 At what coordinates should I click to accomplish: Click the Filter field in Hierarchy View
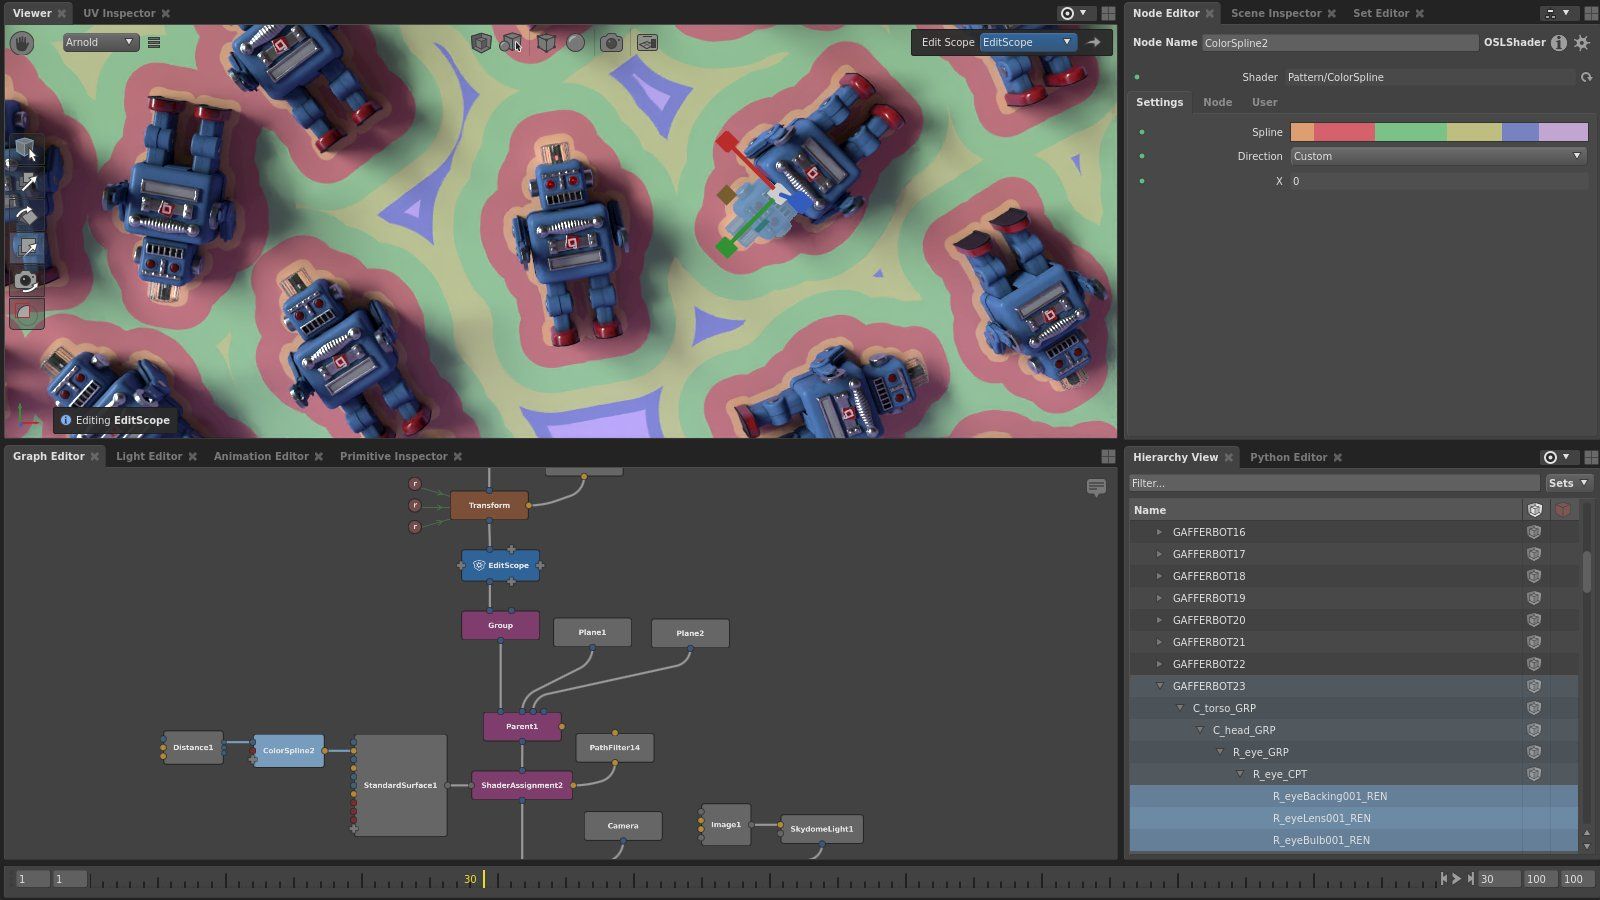[x=1330, y=483]
